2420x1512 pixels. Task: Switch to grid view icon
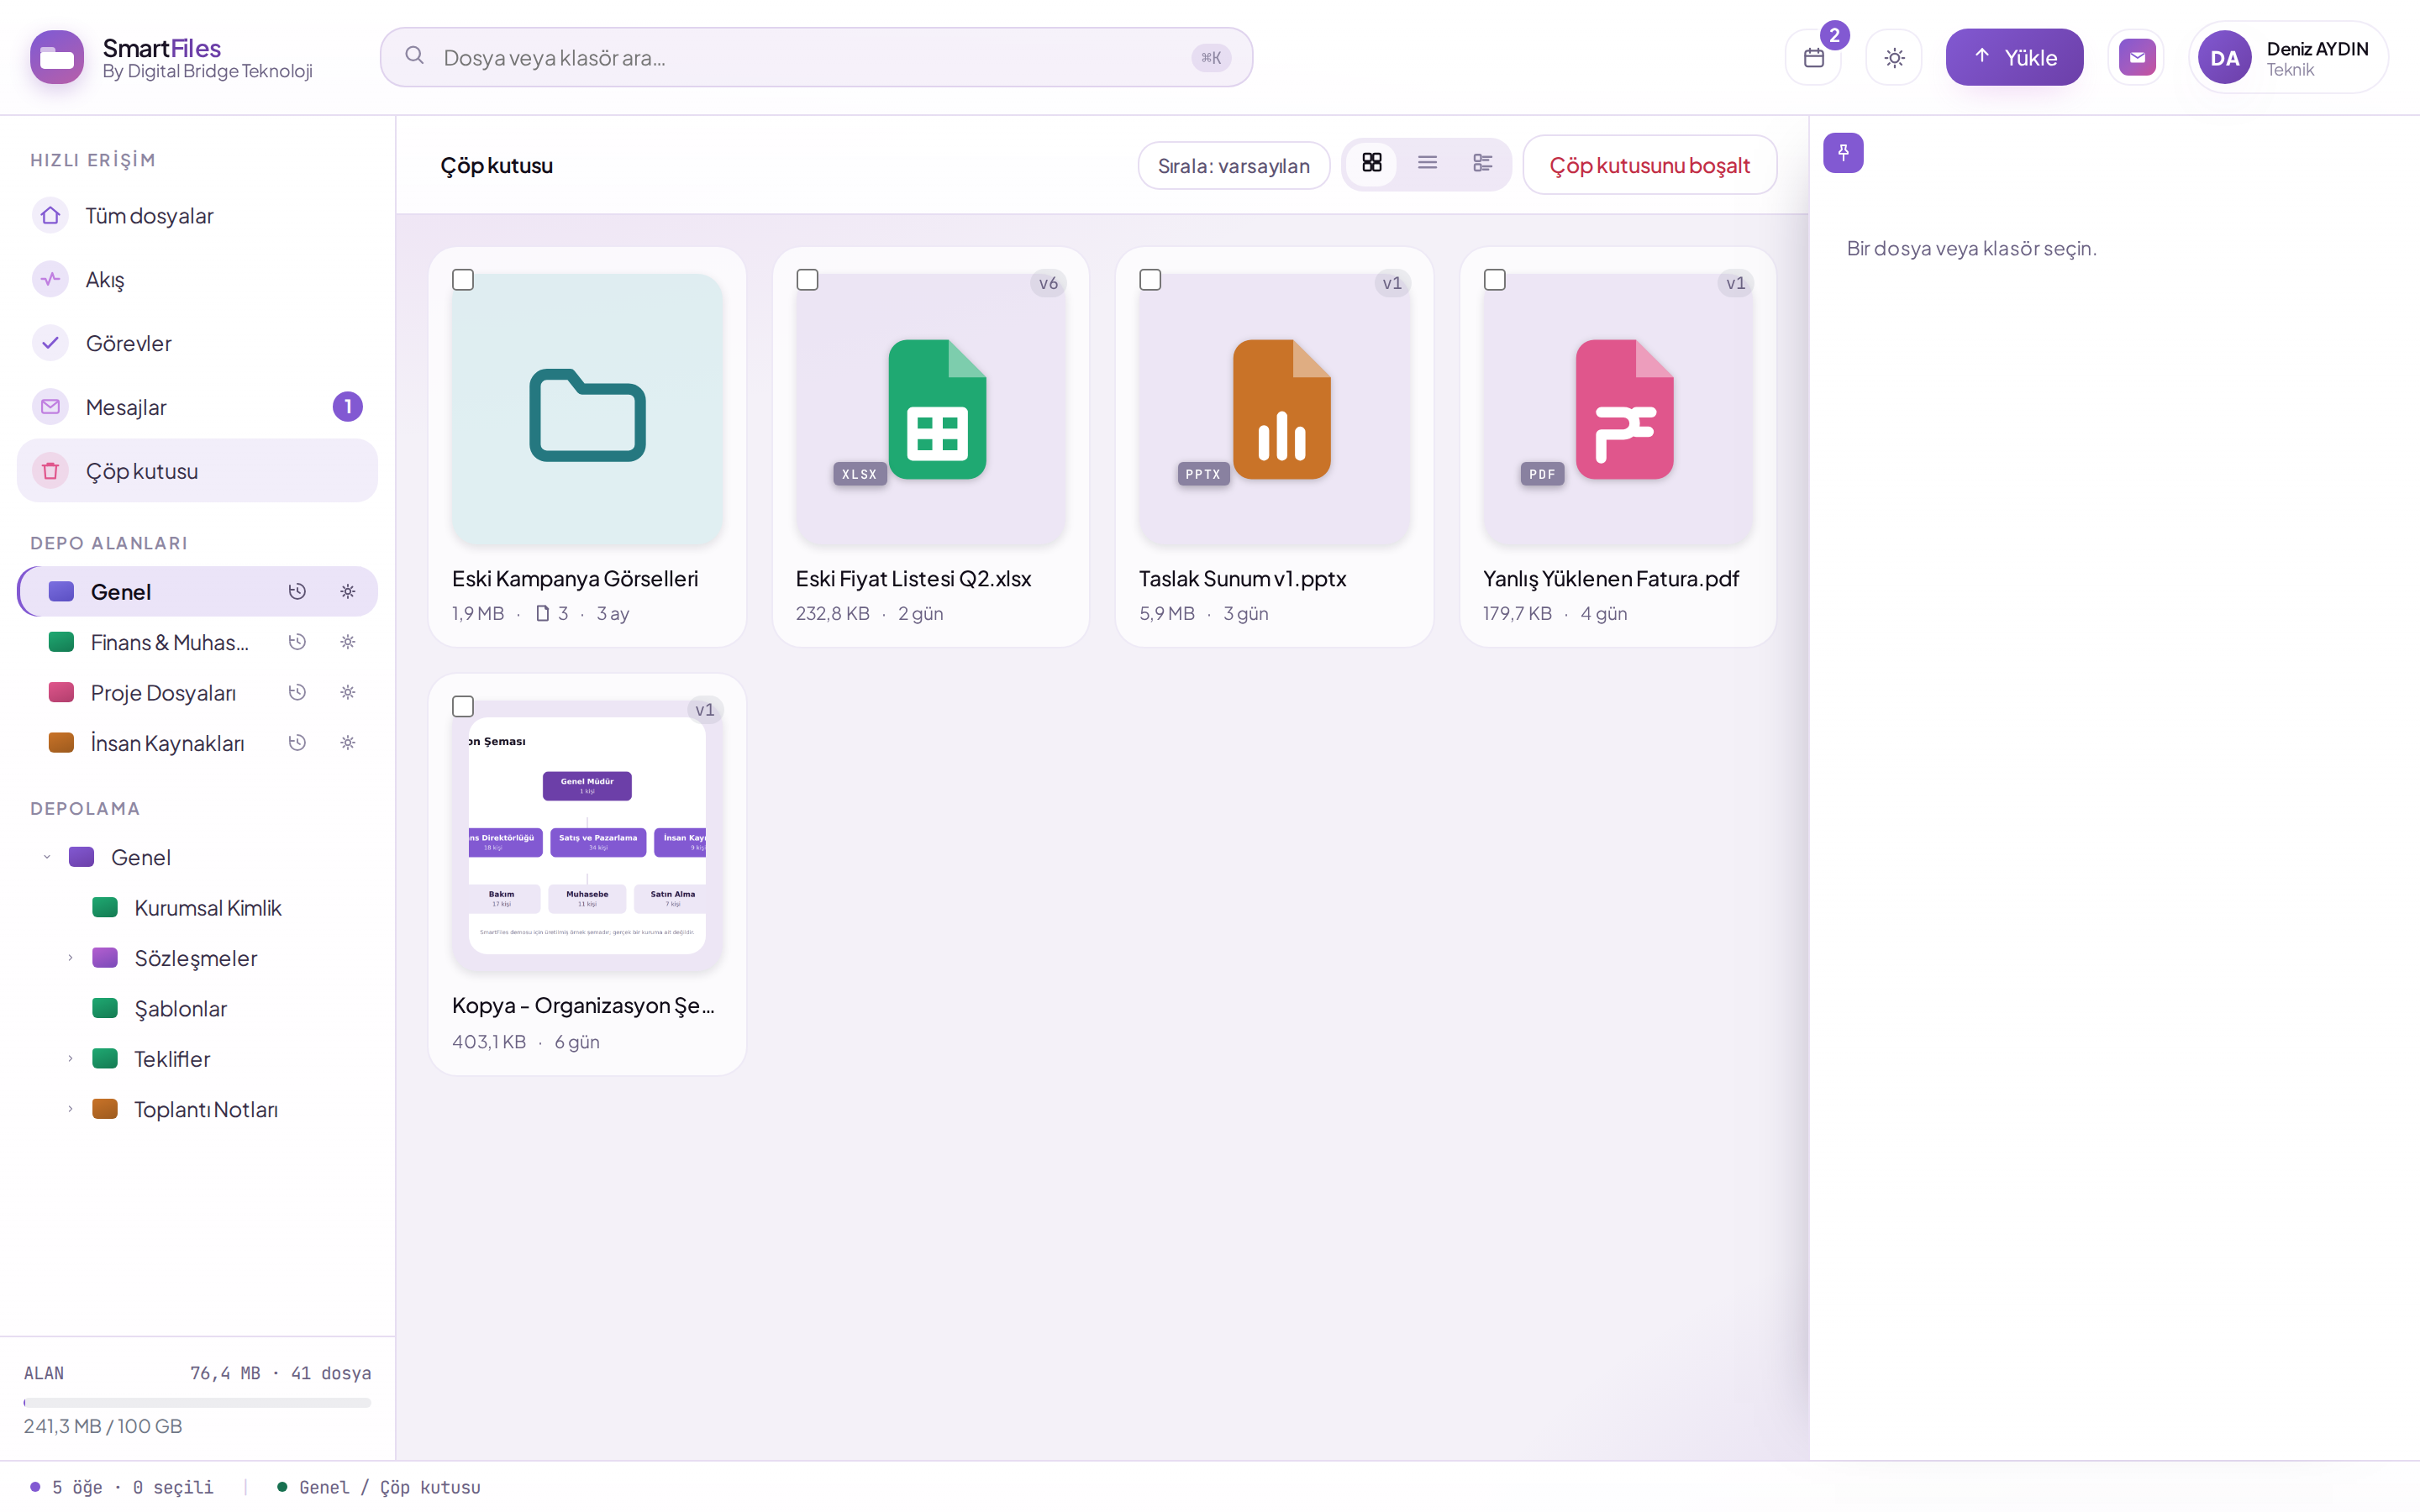pyautogui.click(x=1372, y=163)
